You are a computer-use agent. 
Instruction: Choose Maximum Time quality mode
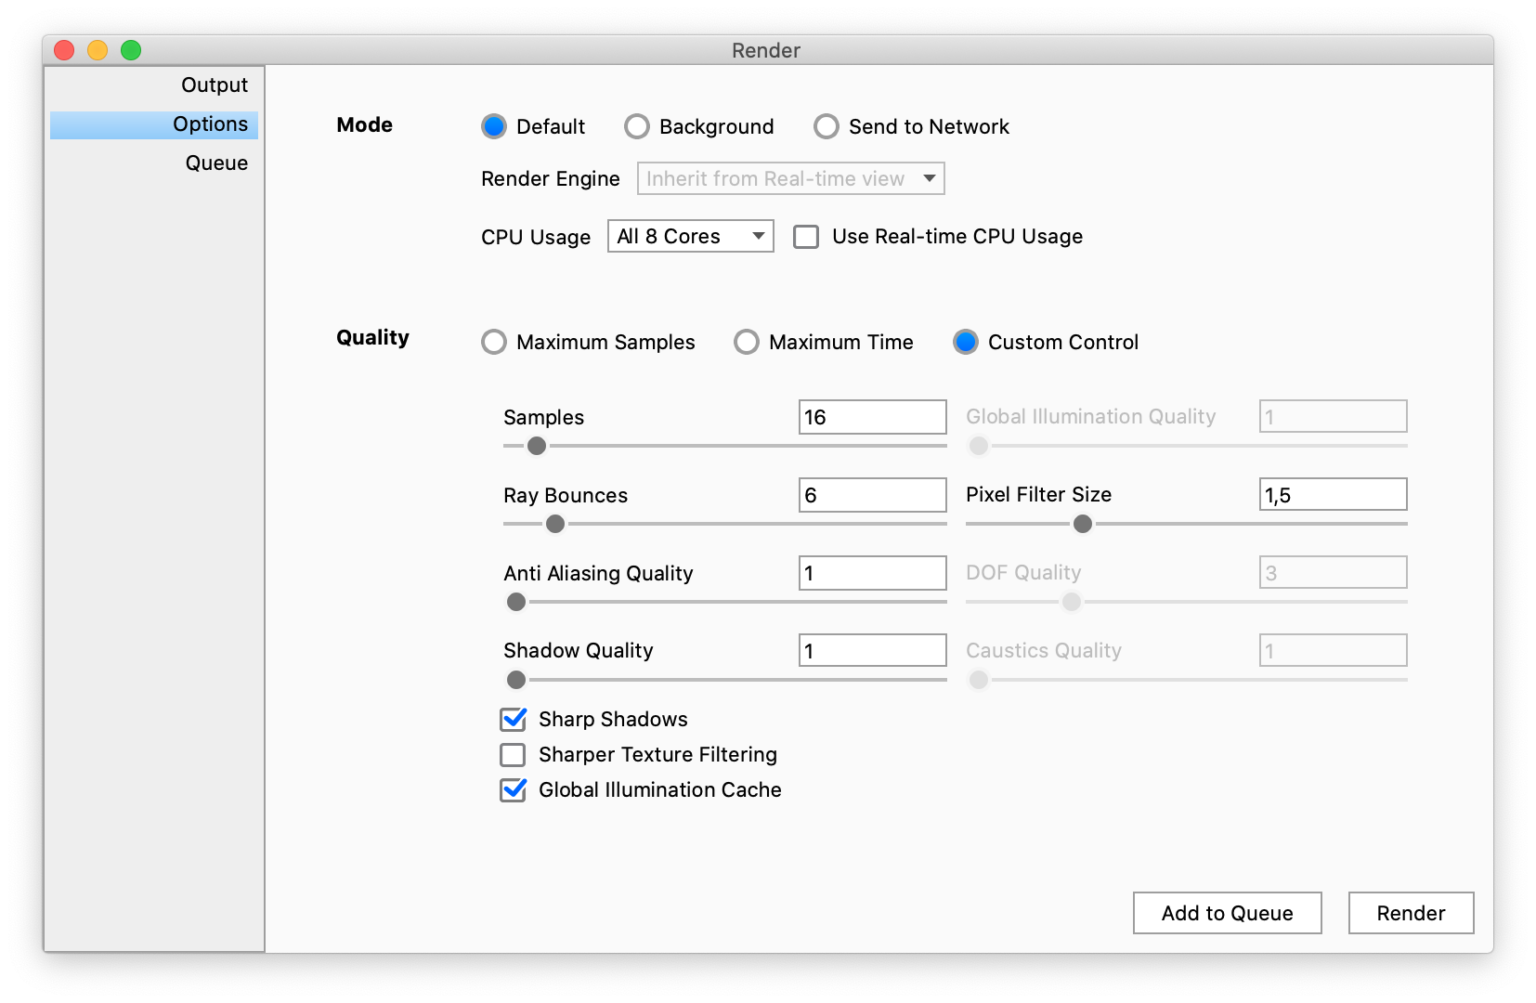click(x=747, y=341)
